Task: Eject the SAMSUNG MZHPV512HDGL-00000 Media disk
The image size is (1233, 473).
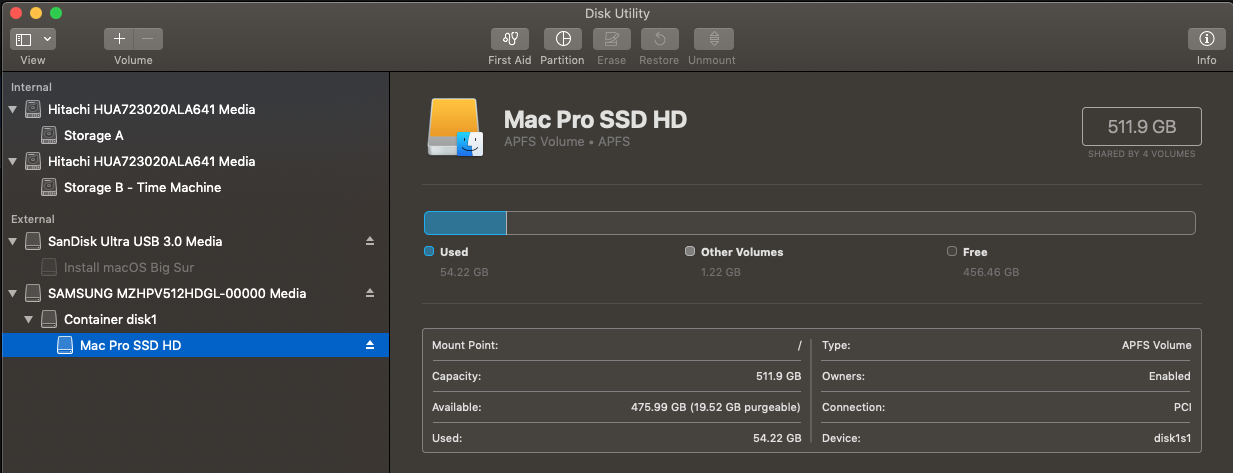Action: click(369, 293)
